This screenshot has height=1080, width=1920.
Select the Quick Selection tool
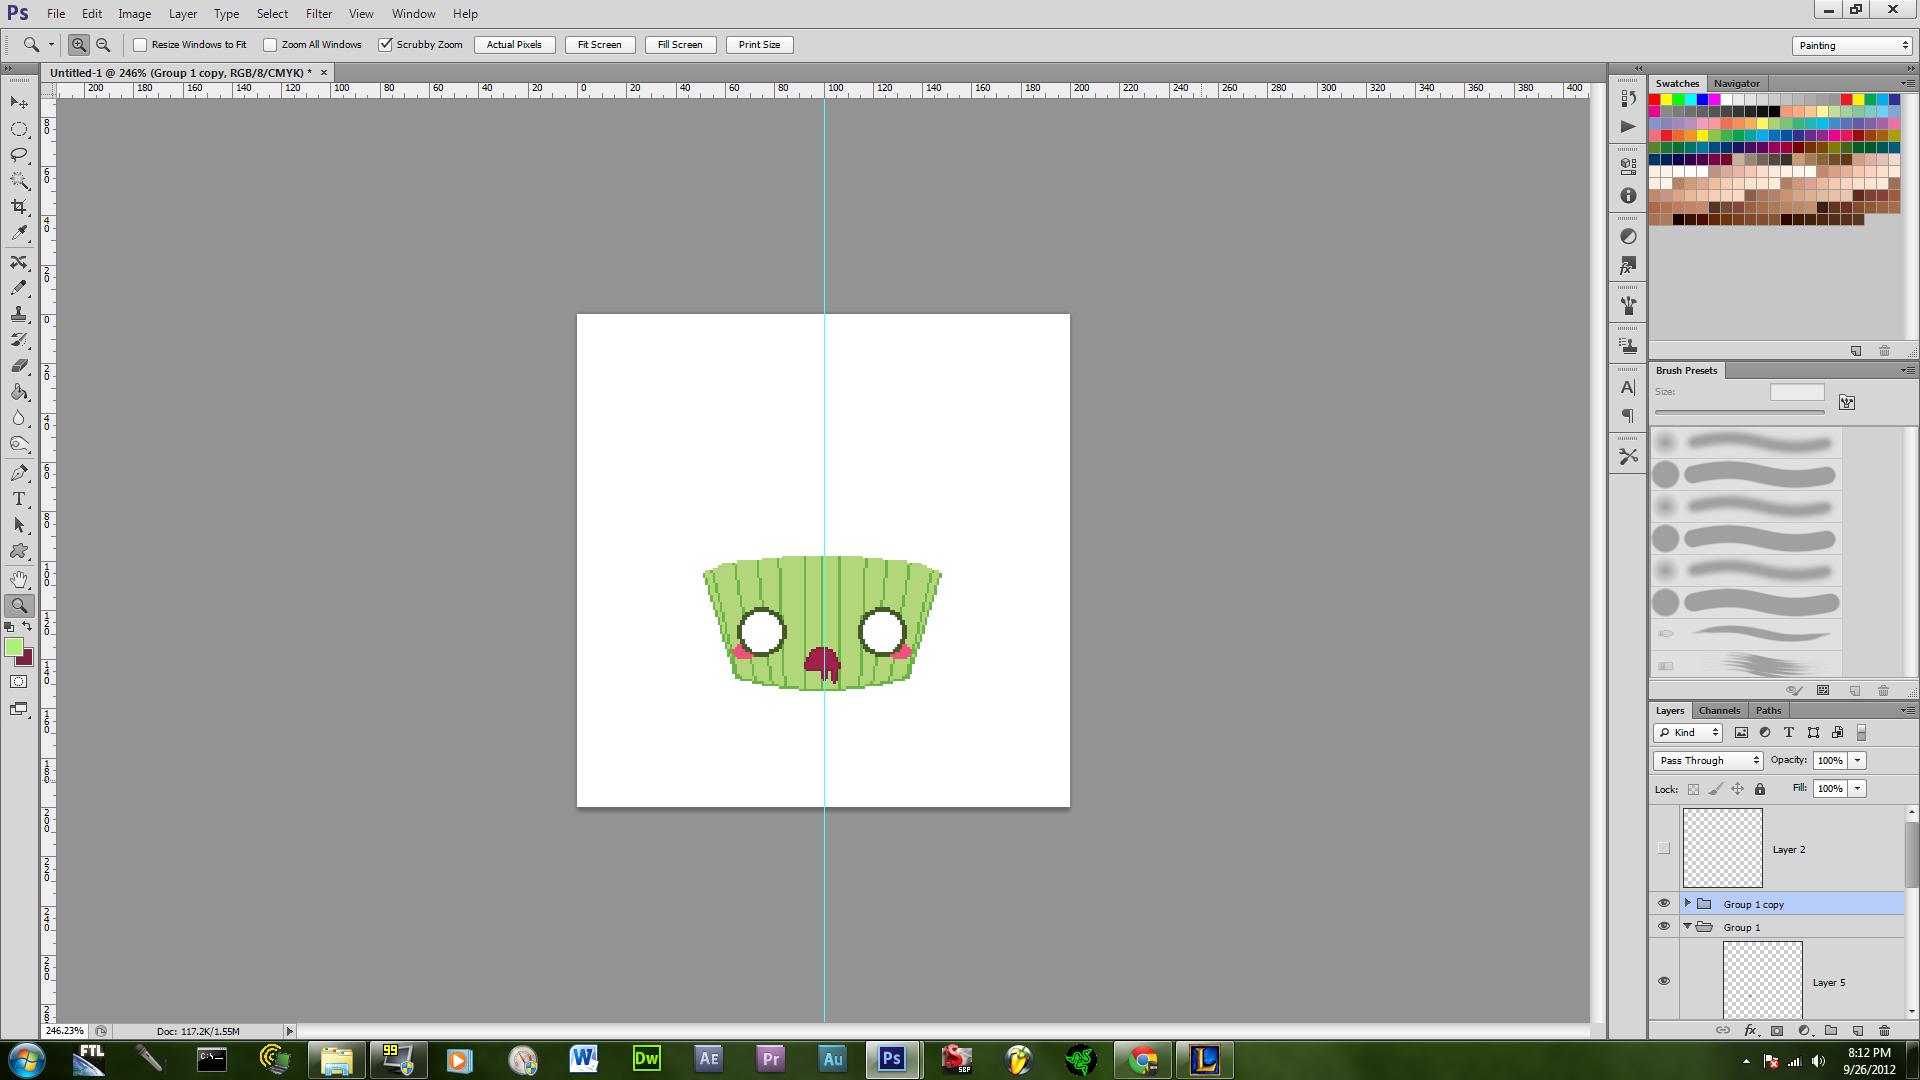pos(19,181)
